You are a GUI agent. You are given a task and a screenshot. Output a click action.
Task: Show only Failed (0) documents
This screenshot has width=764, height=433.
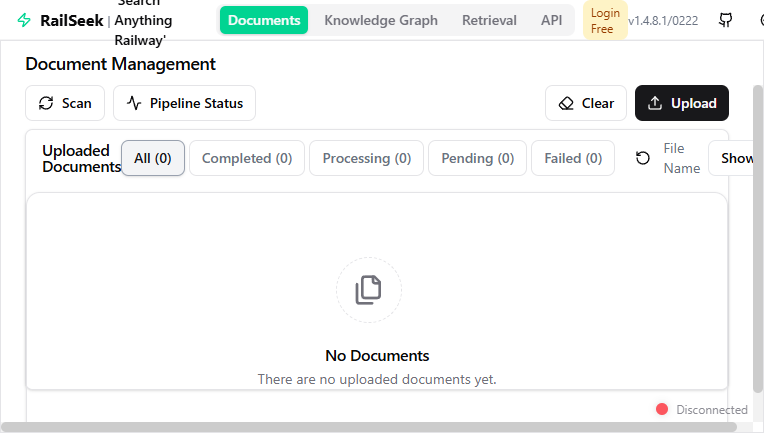(x=572, y=158)
